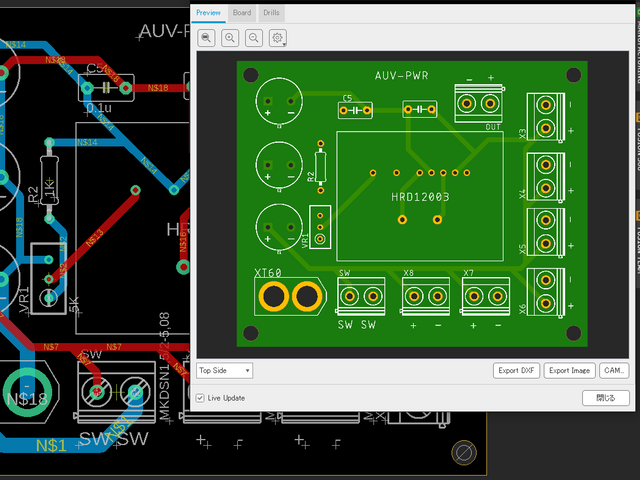The width and height of the screenshot is (640, 480).
Task: Click the C5 label in the preview
Action: 347,98
